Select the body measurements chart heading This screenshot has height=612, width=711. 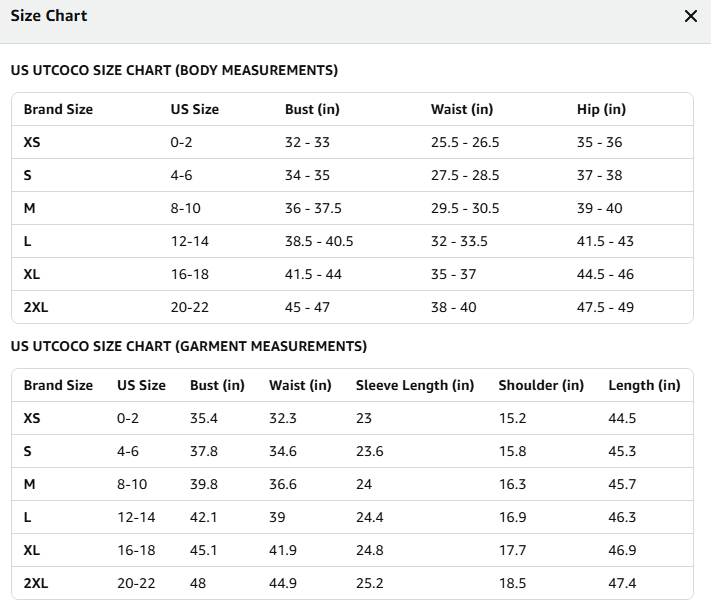coord(174,70)
